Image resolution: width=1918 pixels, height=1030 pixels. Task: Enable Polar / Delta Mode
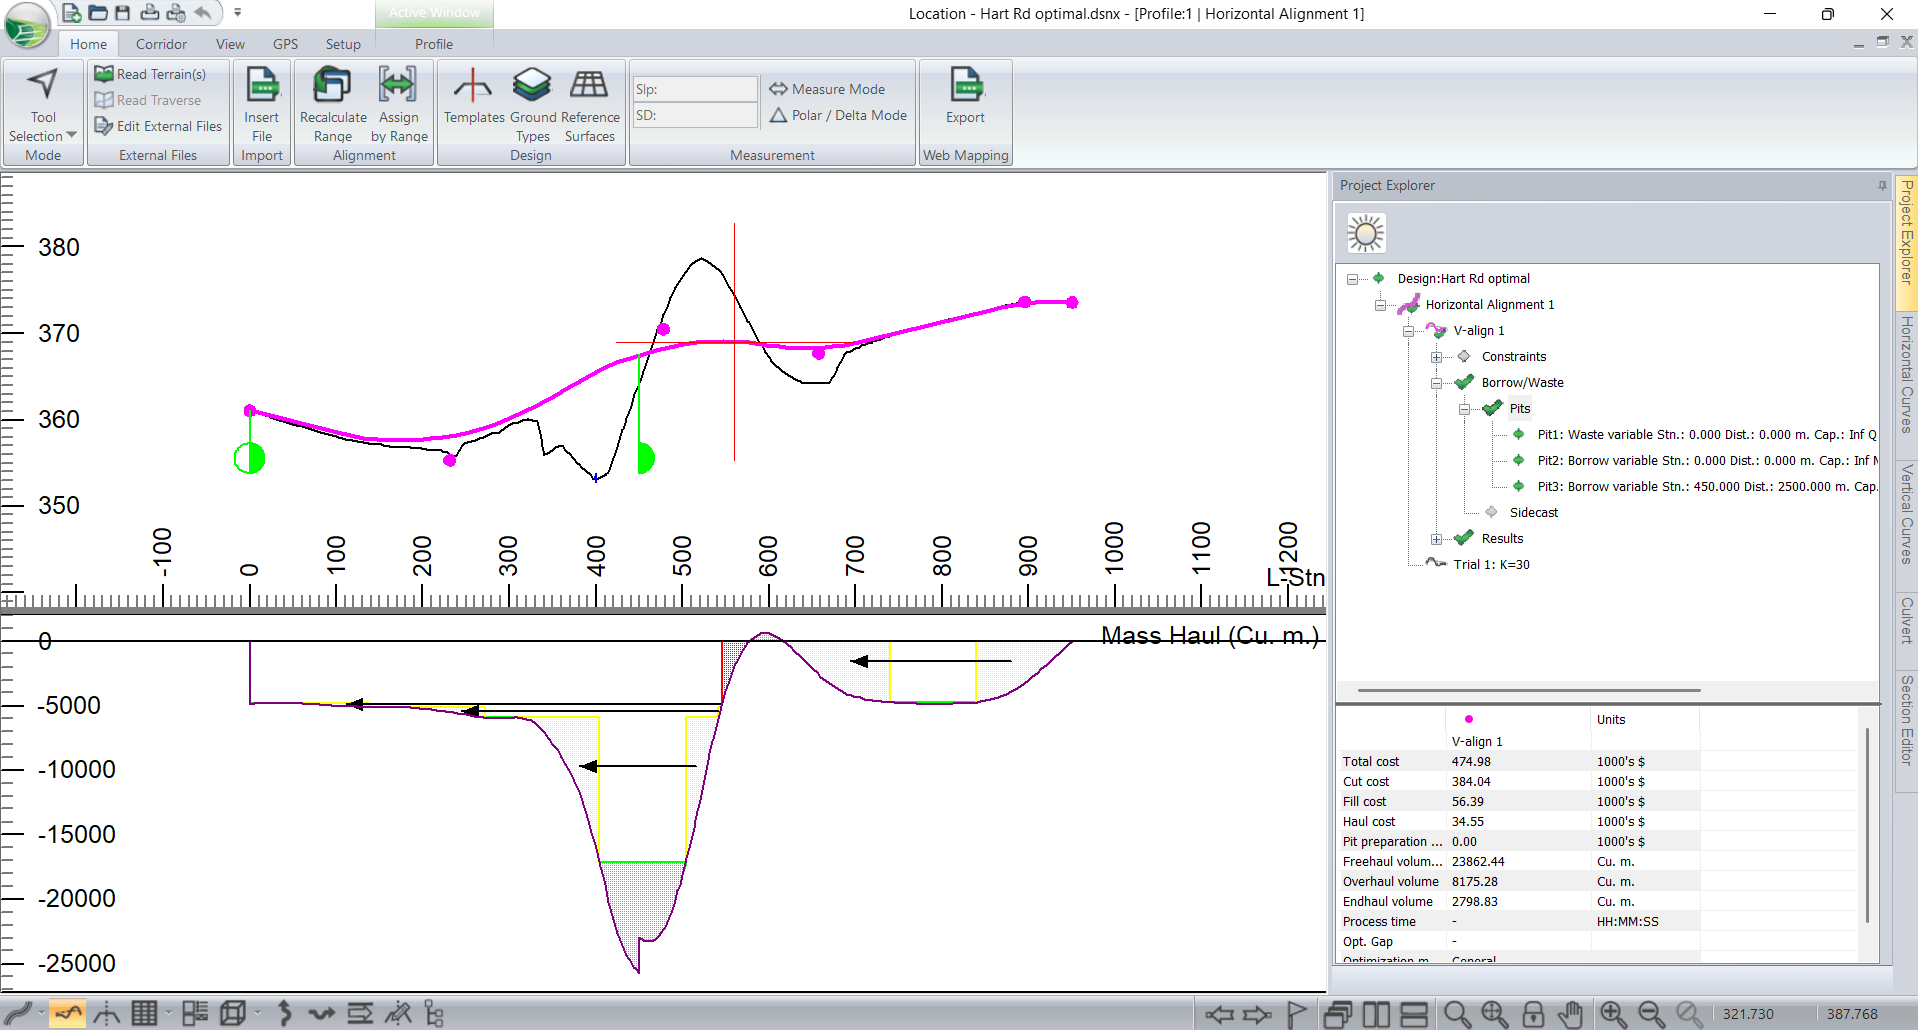pyautogui.click(x=838, y=115)
